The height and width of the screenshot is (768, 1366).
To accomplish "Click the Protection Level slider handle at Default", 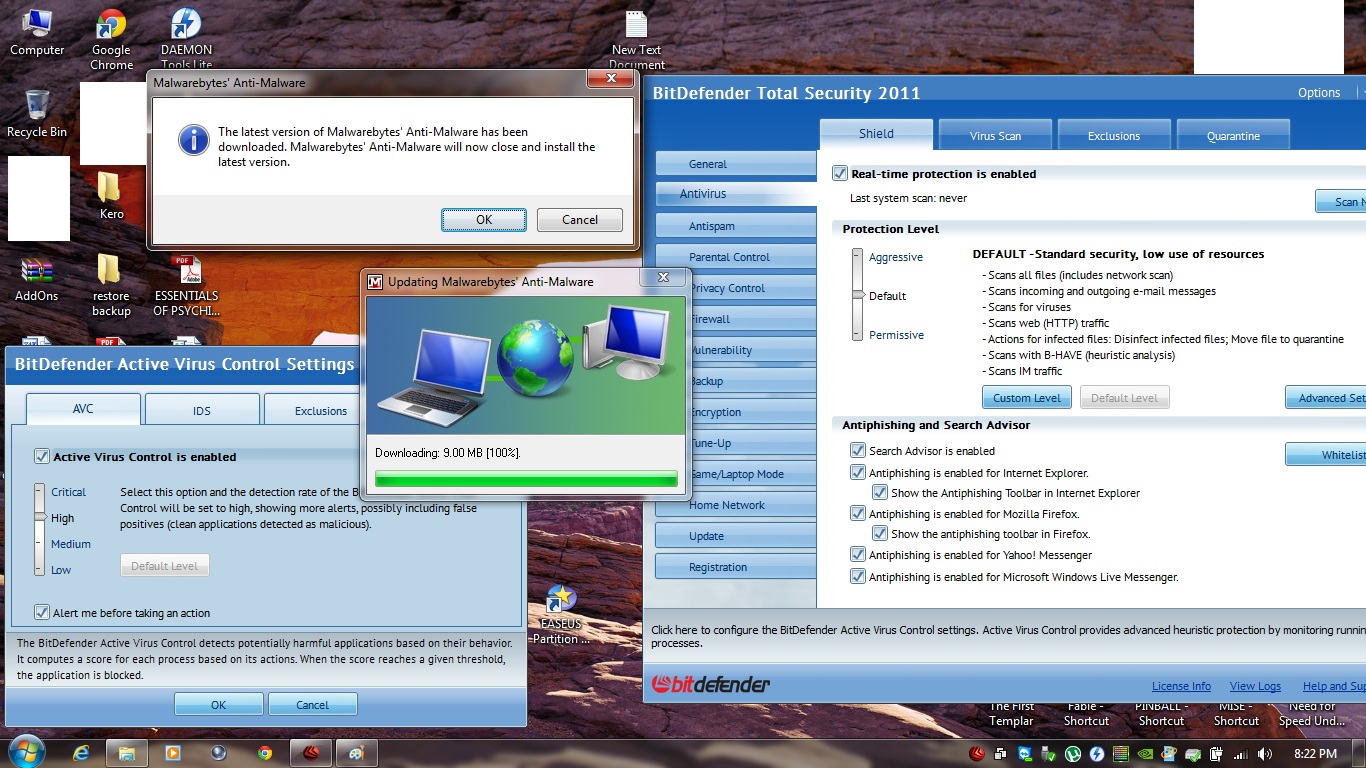I will click(857, 295).
